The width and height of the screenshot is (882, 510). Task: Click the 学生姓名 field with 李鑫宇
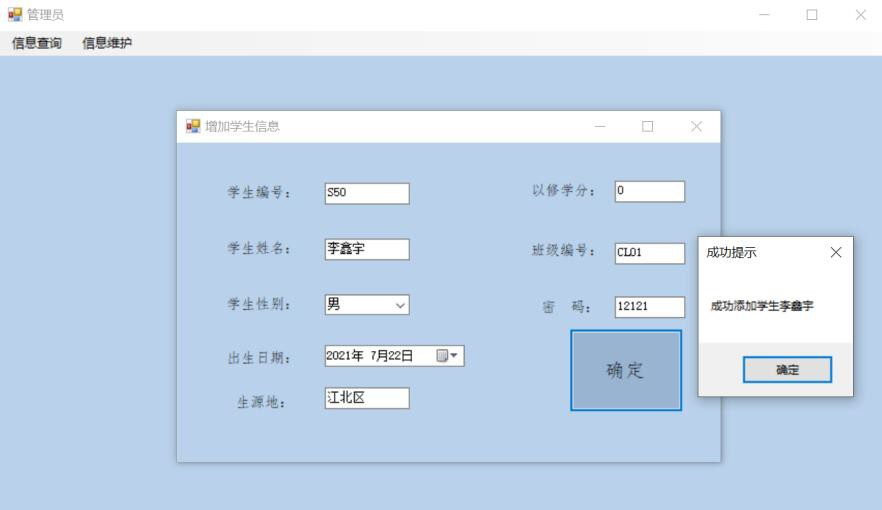point(367,249)
